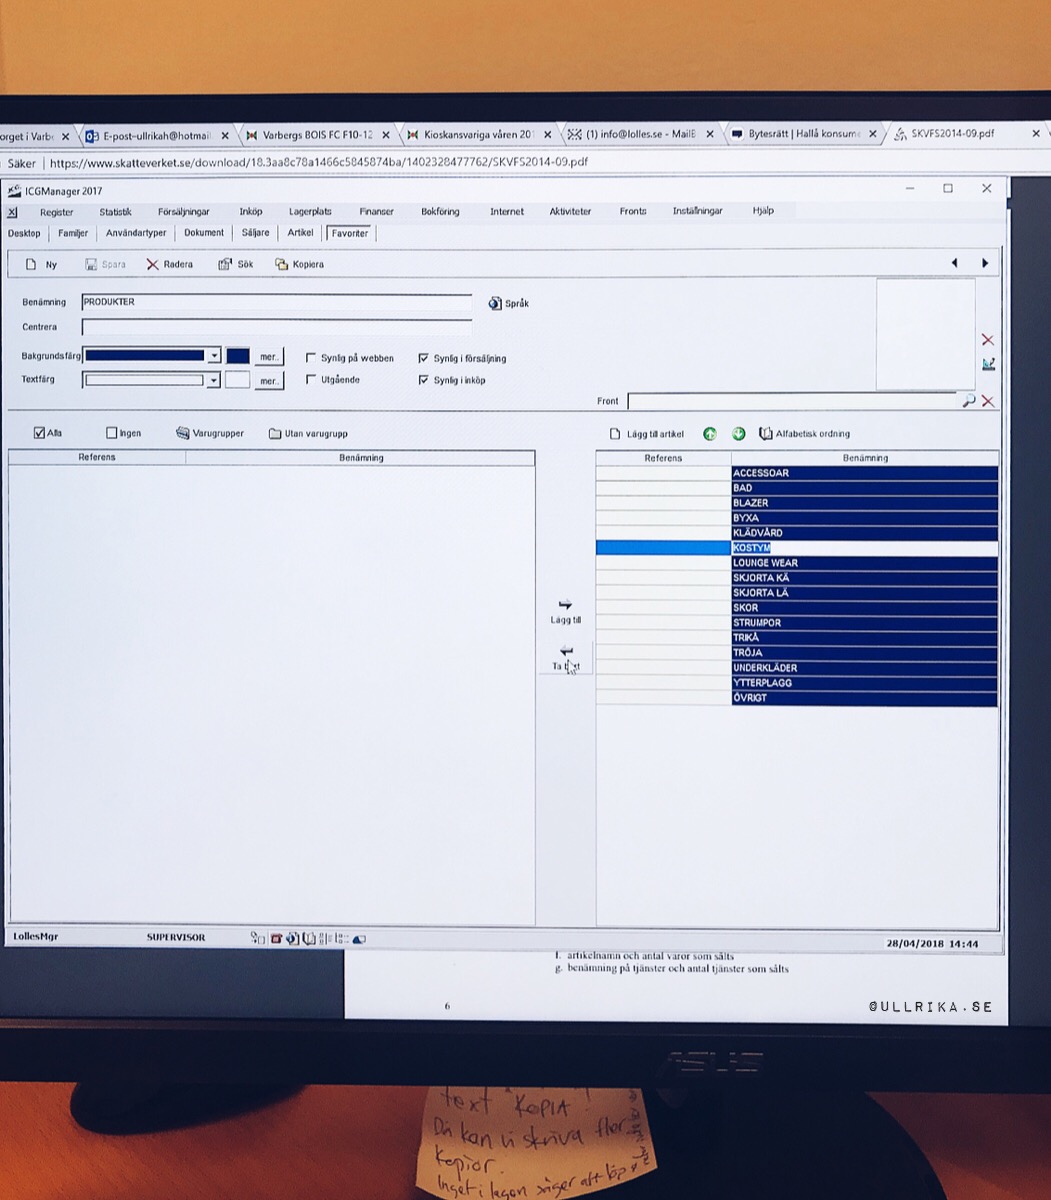Click the Benämning input field with PRODUKTER
Image resolution: width=1051 pixels, height=1200 pixels.
click(276, 302)
